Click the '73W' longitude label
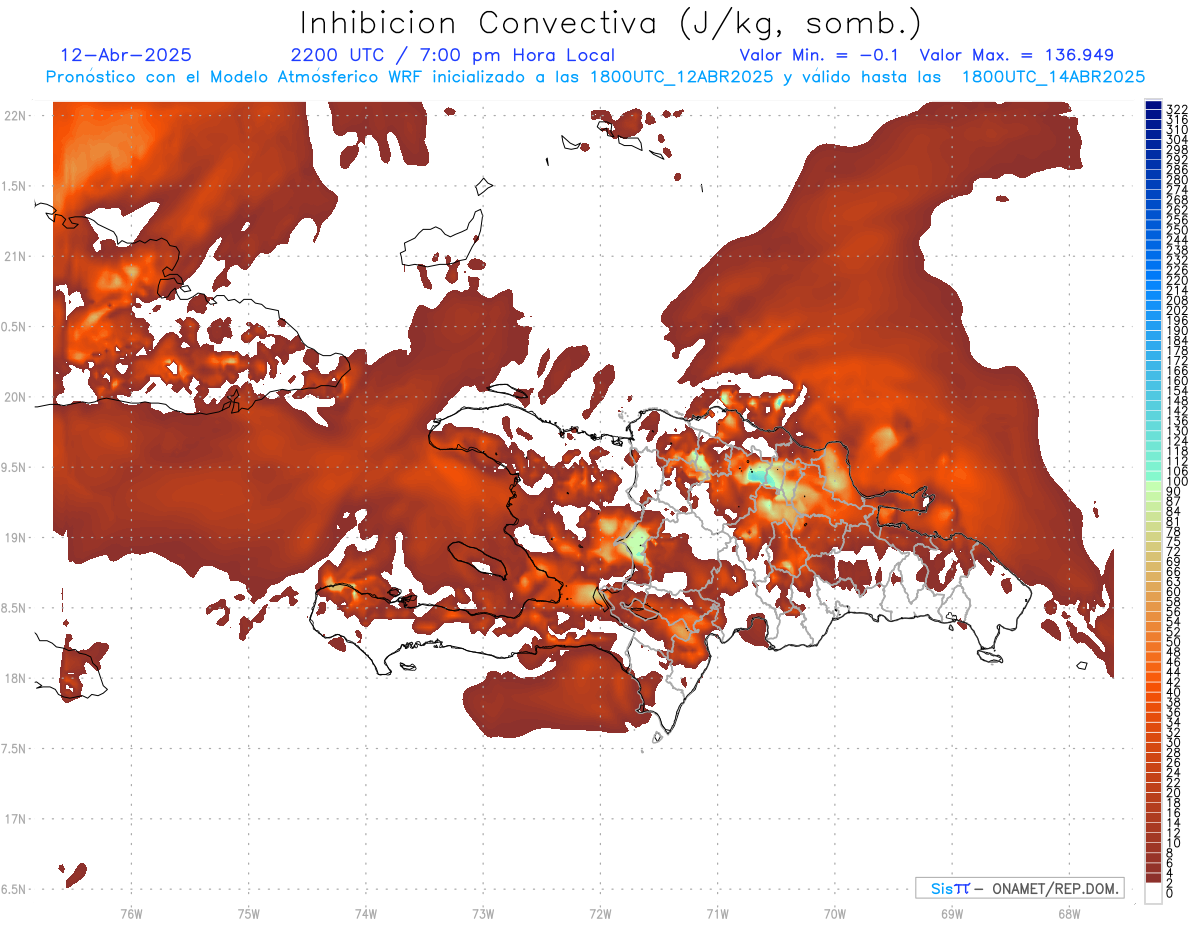This screenshot has height=927, width=1200. tap(483, 913)
